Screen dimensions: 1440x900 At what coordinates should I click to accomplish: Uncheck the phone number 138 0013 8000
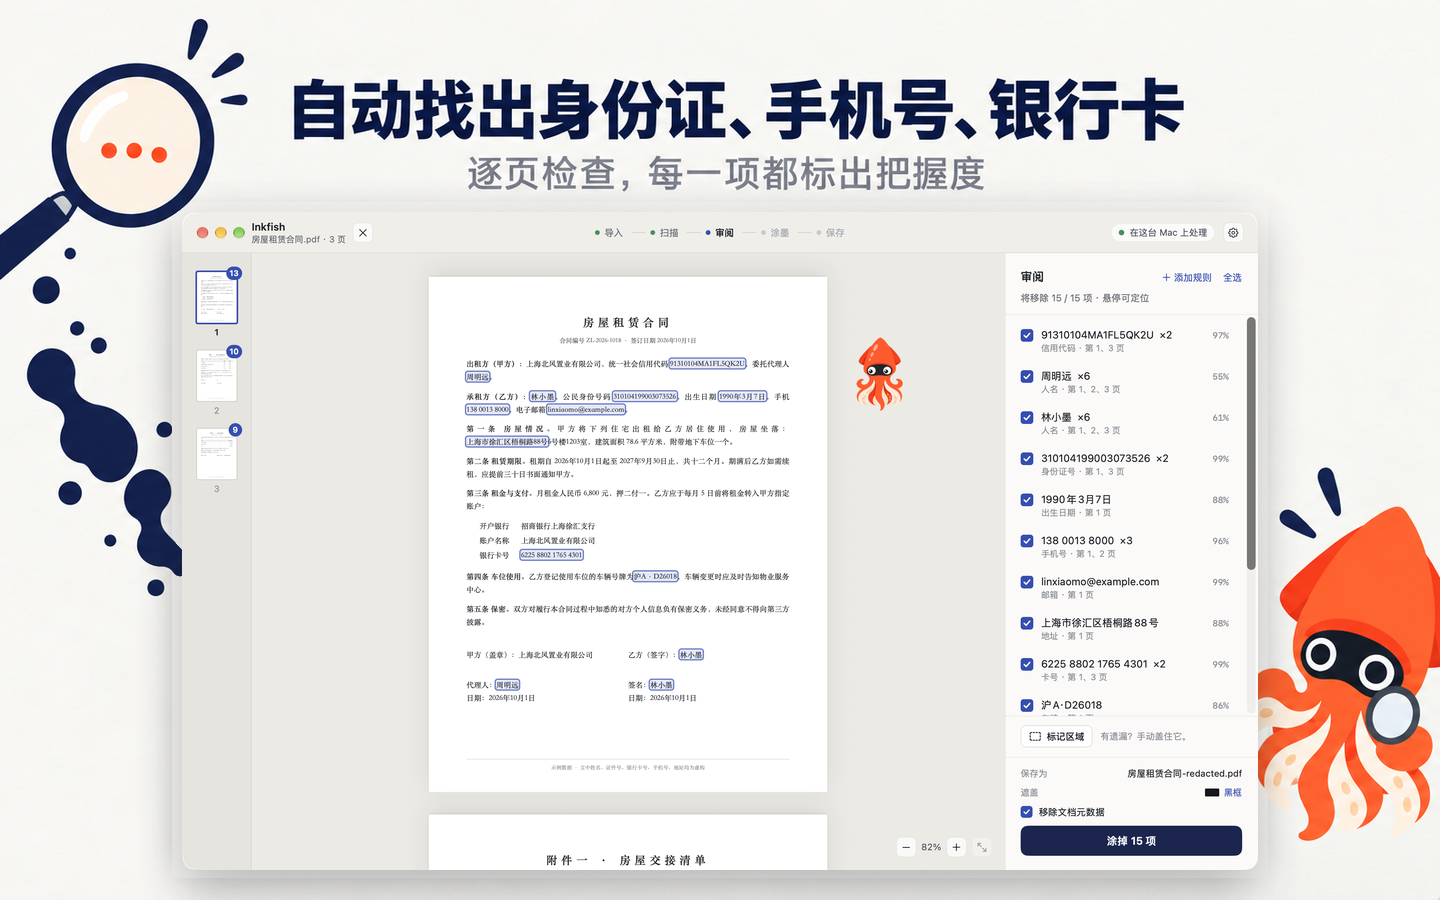[1027, 541]
